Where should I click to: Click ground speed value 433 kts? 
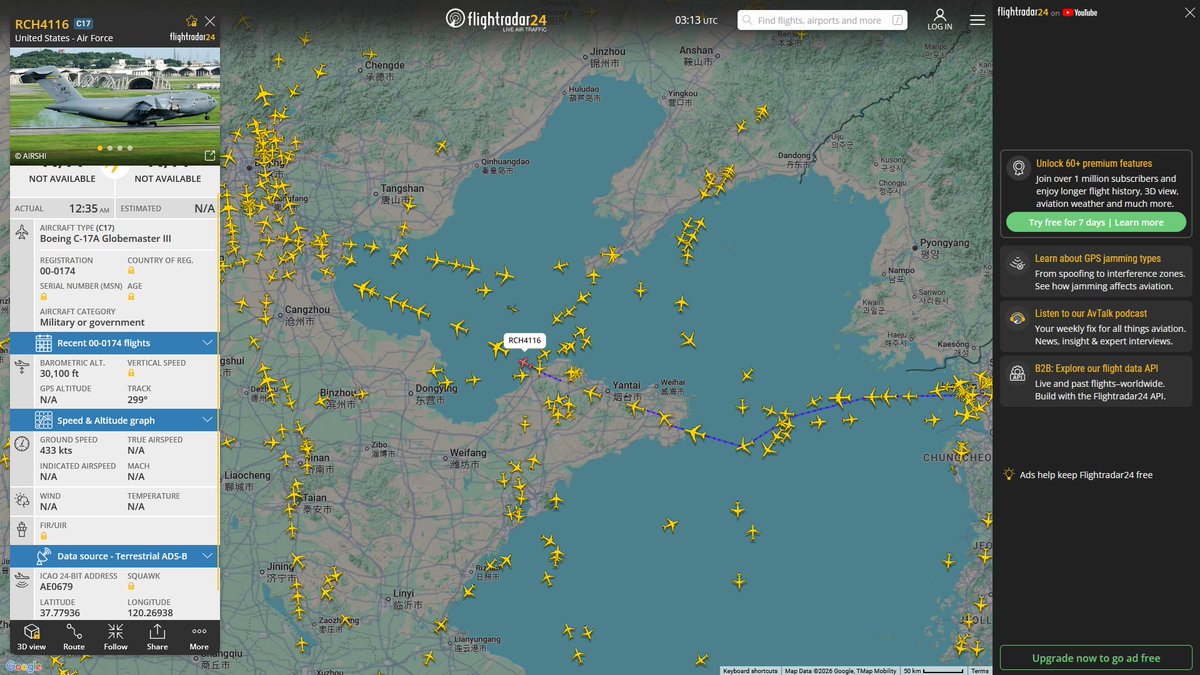(58, 451)
